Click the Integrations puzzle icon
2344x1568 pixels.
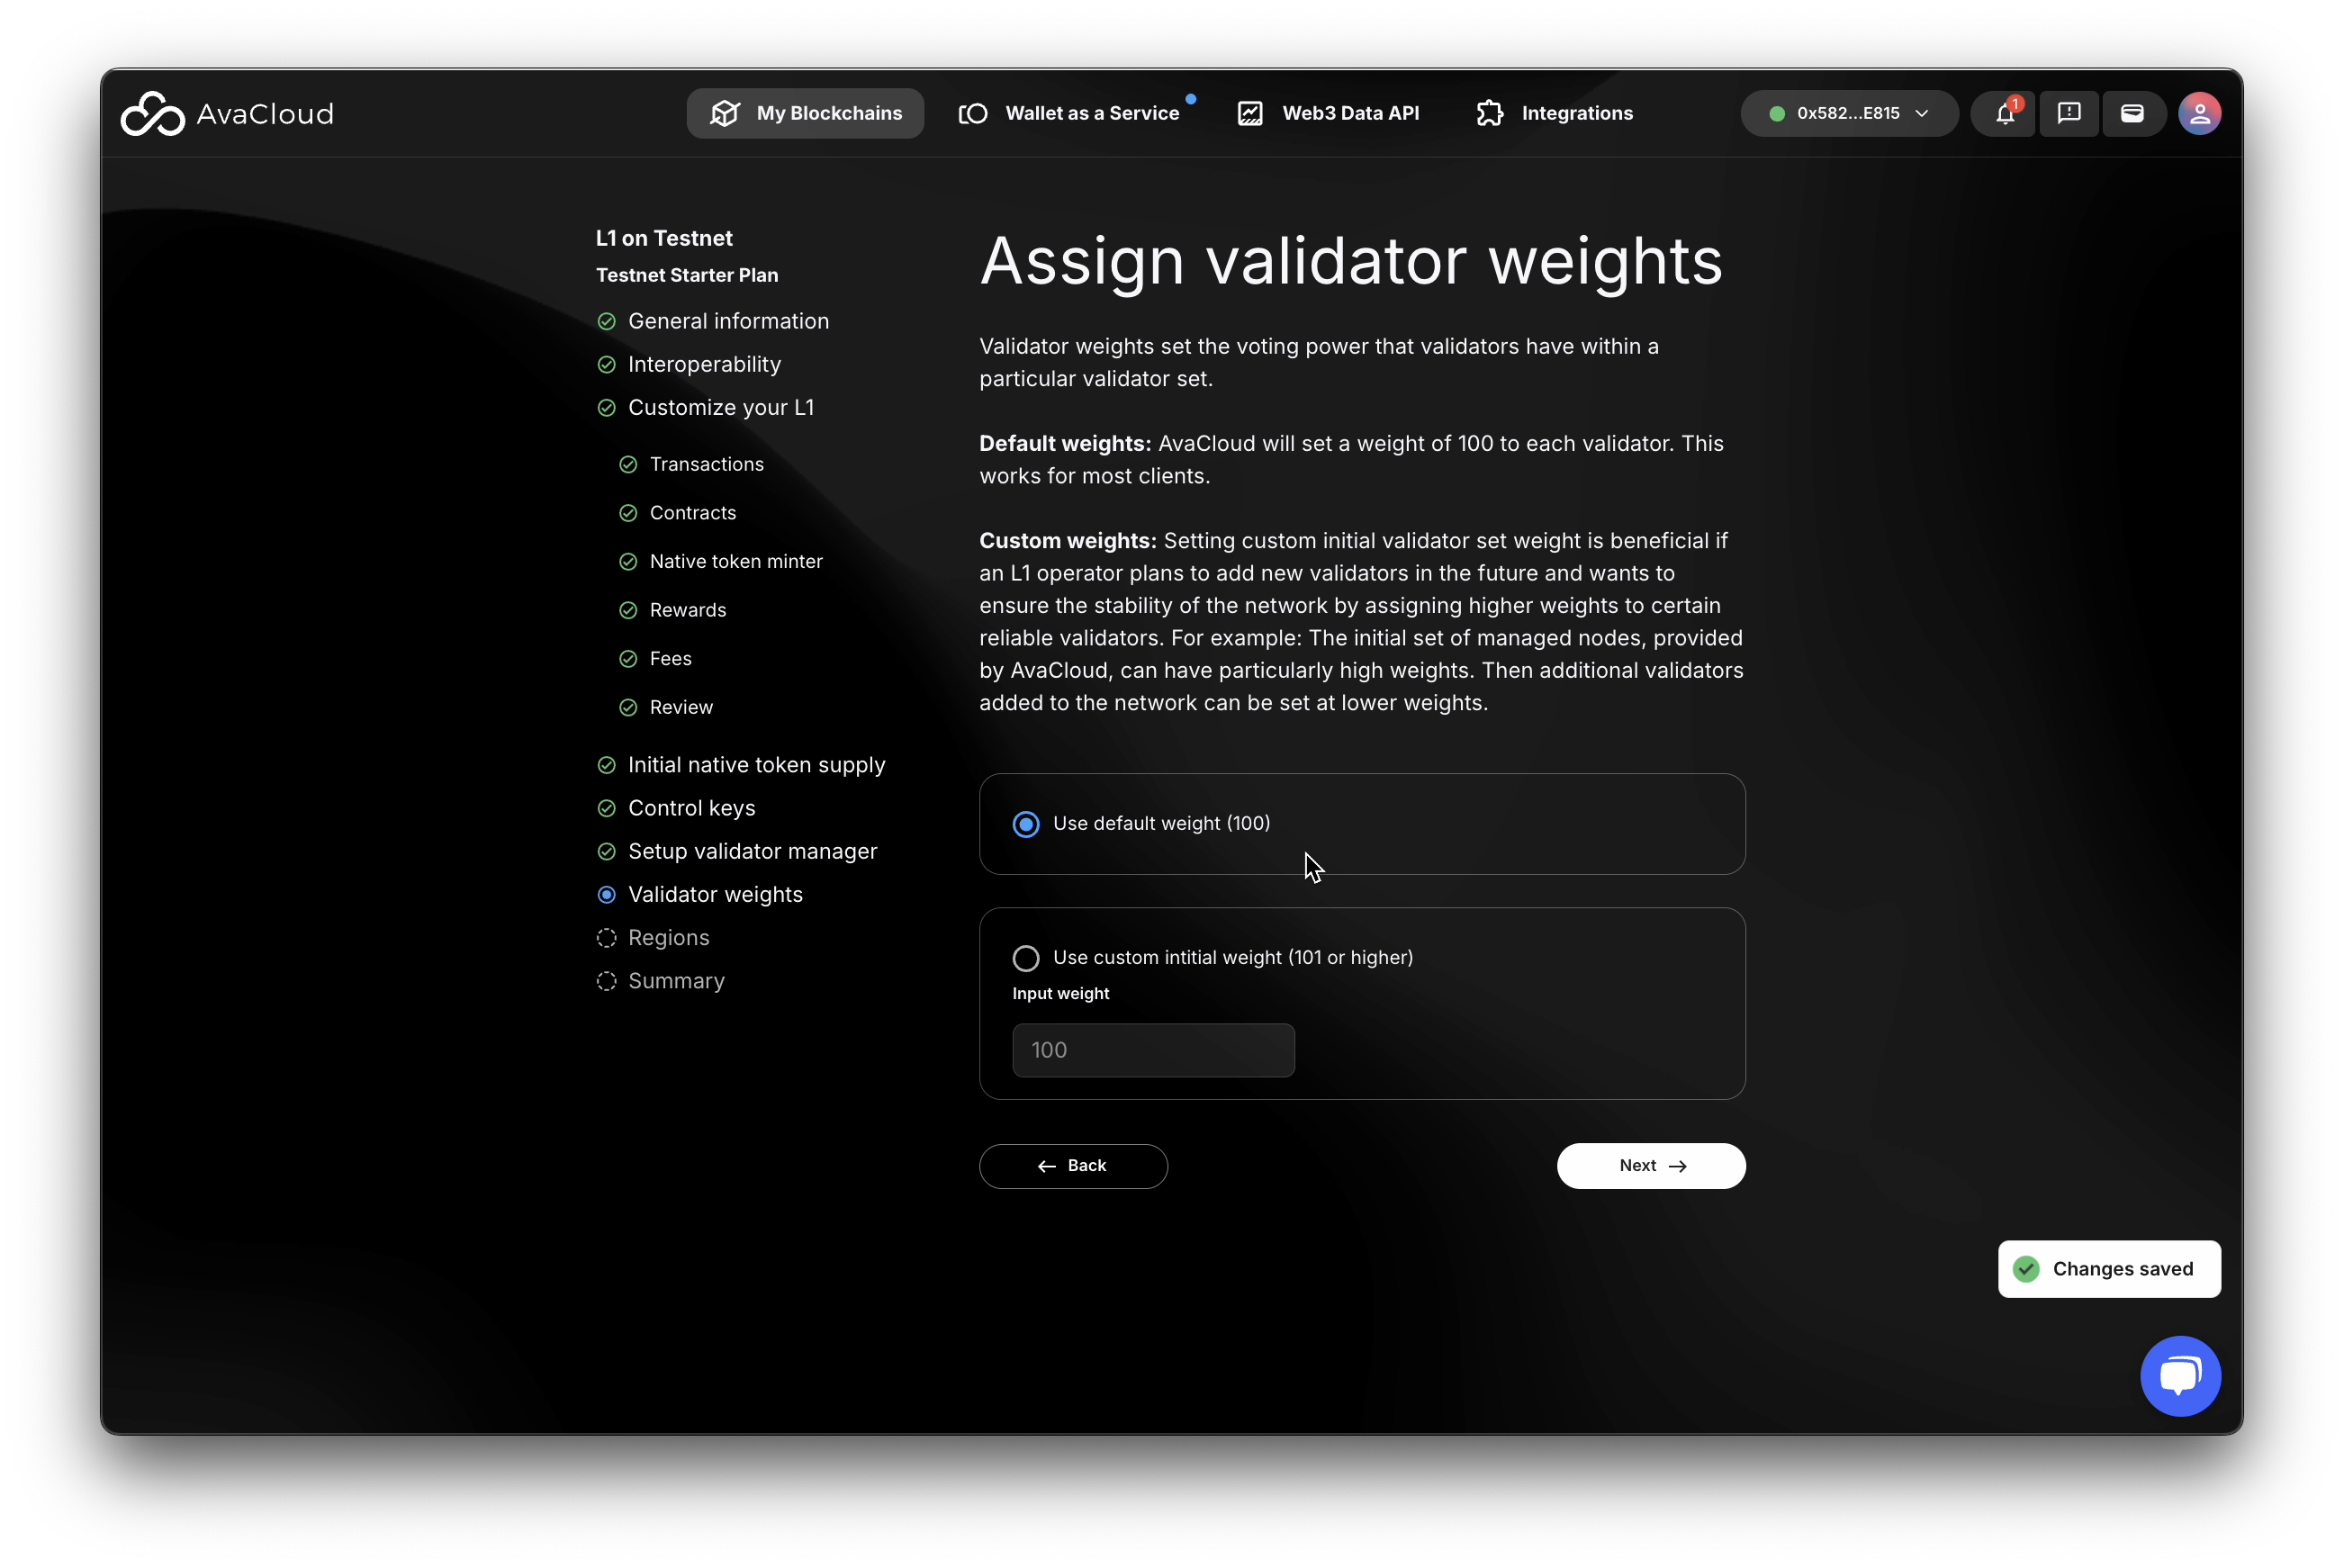[x=1489, y=114]
